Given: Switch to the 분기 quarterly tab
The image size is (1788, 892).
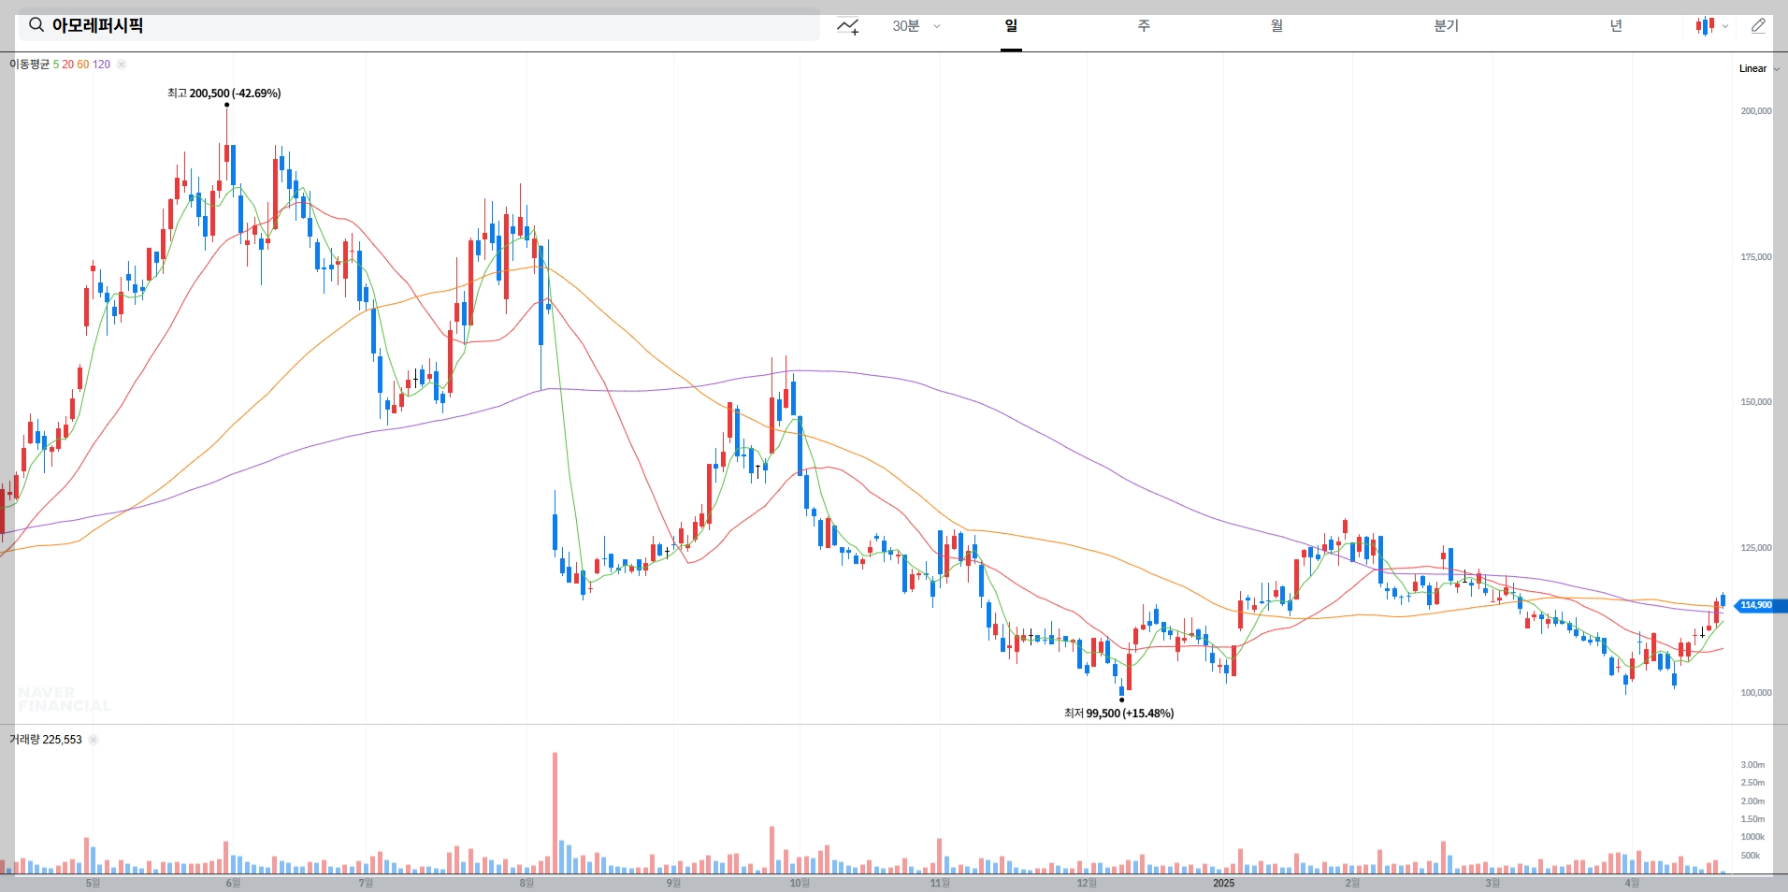Looking at the screenshot, I should (x=1446, y=26).
